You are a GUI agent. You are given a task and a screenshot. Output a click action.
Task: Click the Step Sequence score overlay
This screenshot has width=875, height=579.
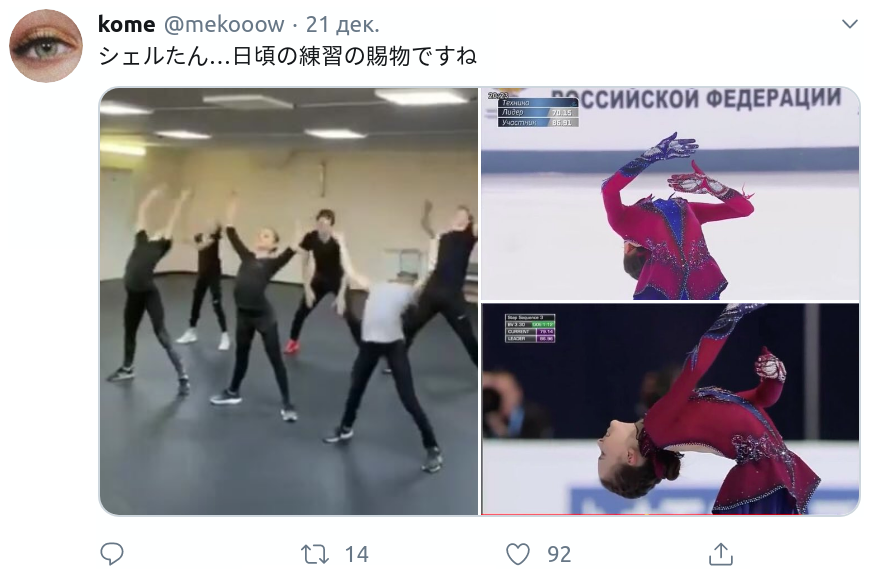click(x=530, y=328)
